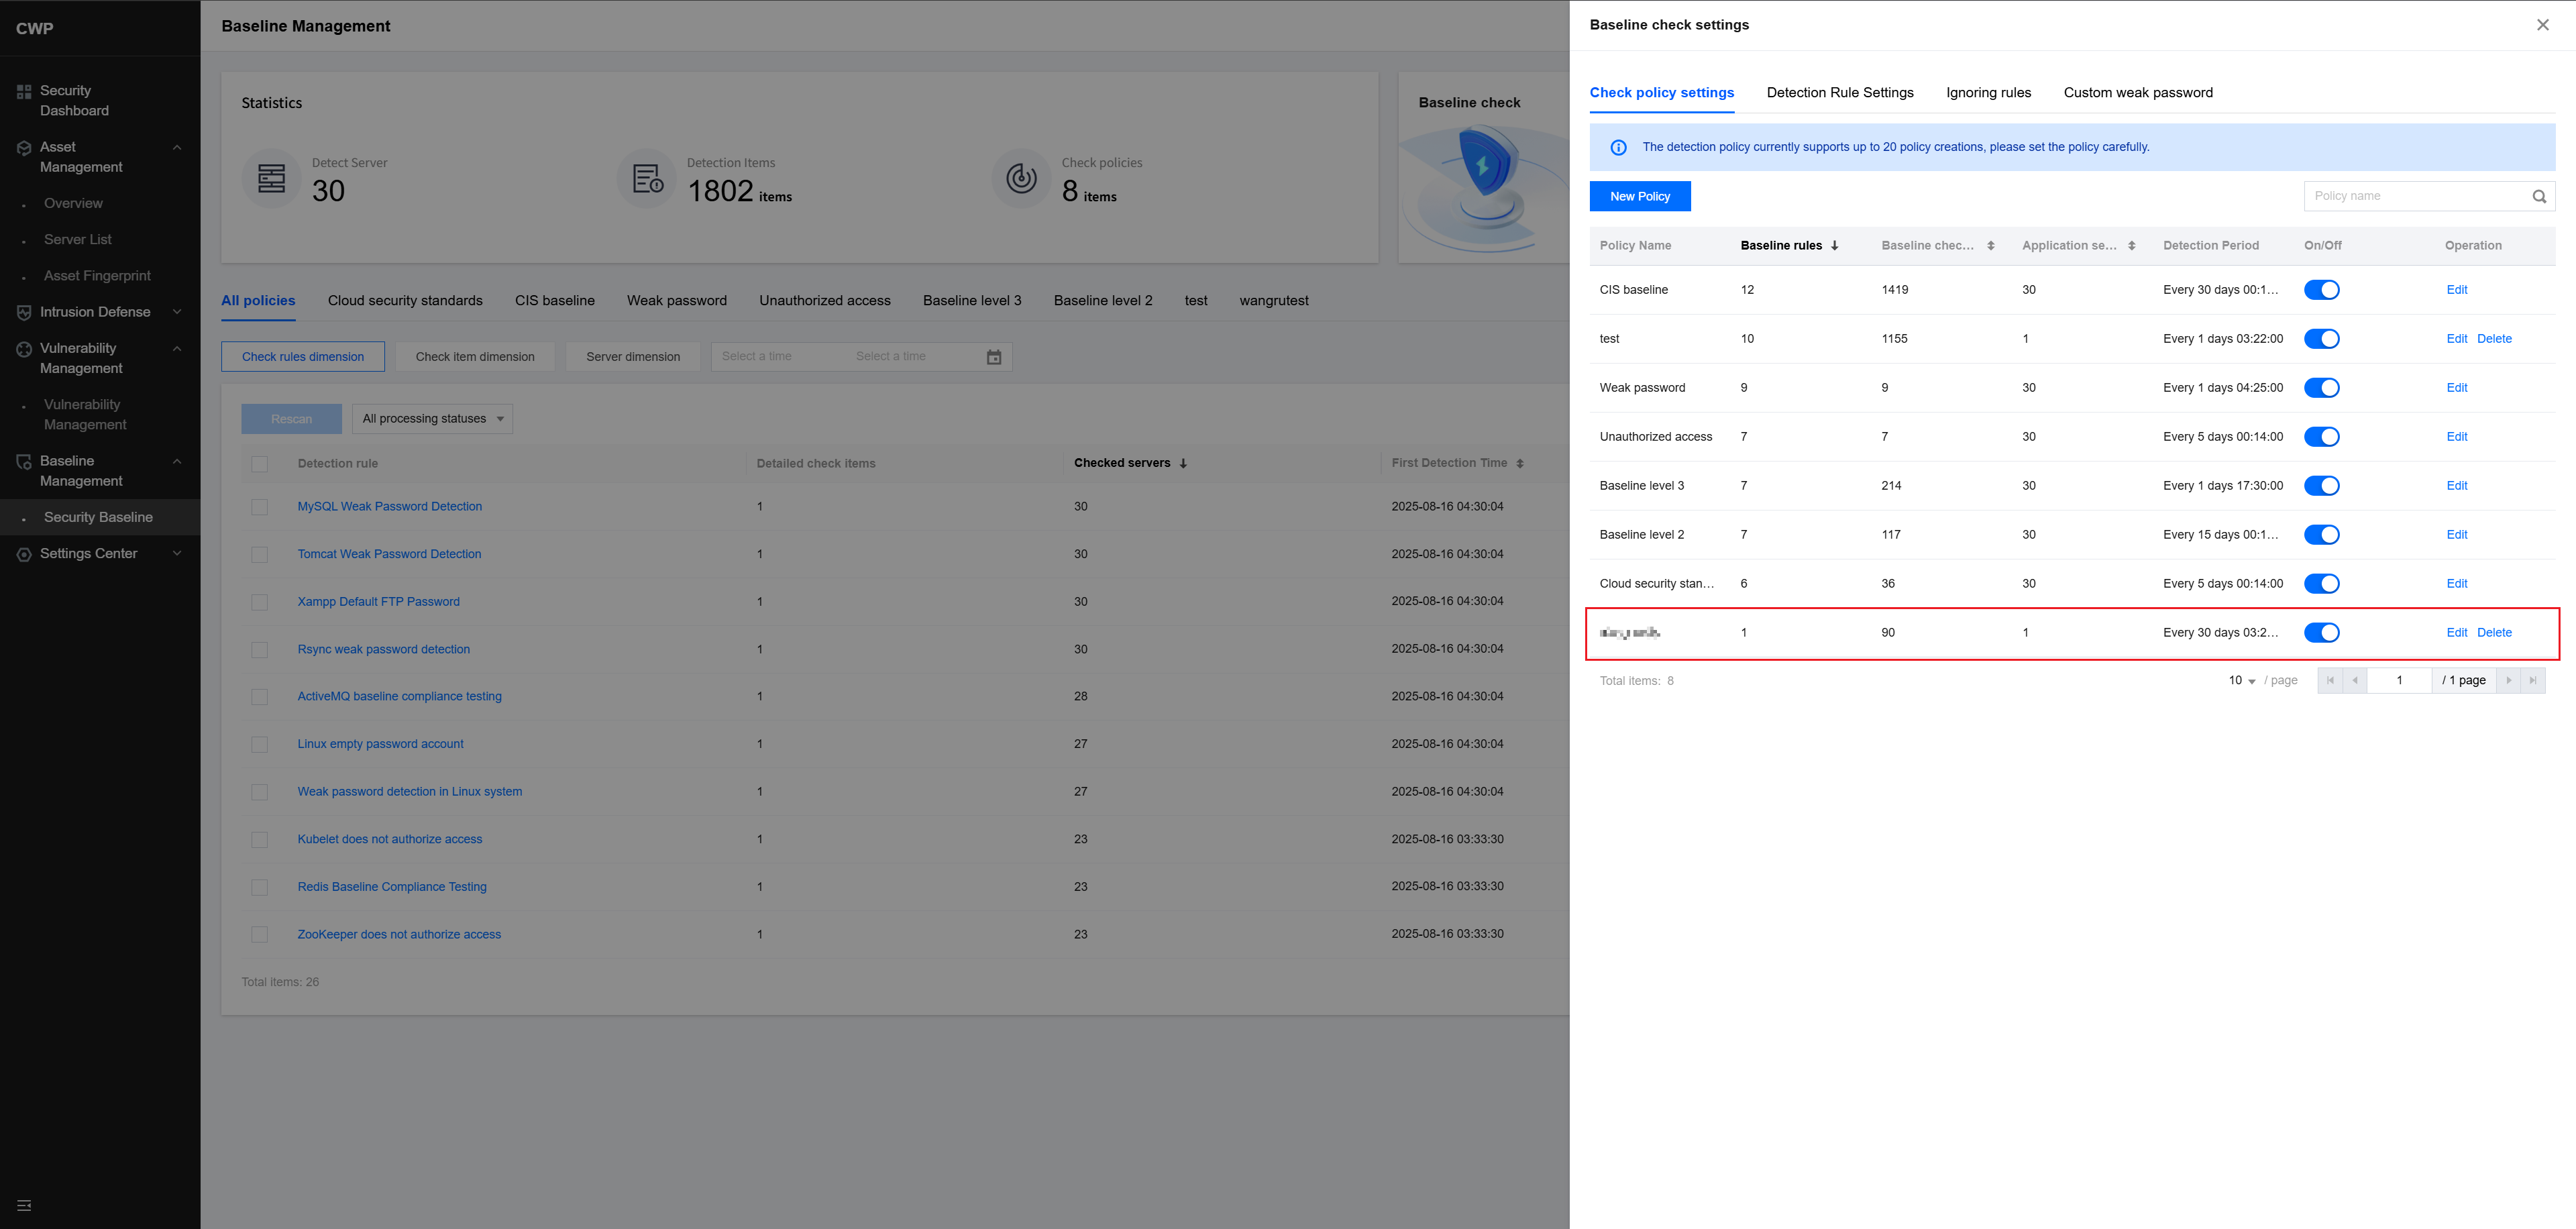Image resolution: width=2576 pixels, height=1229 pixels.
Task: Toggle the test policy switch
Action: [2321, 339]
